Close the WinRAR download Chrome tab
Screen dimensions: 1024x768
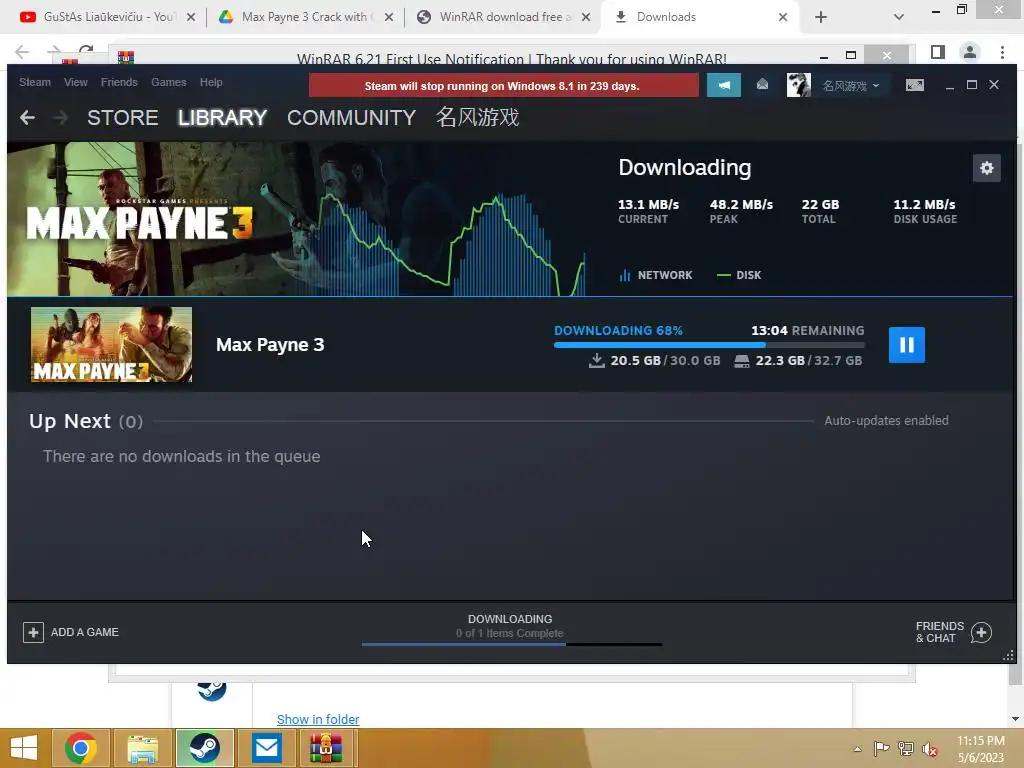(x=586, y=17)
